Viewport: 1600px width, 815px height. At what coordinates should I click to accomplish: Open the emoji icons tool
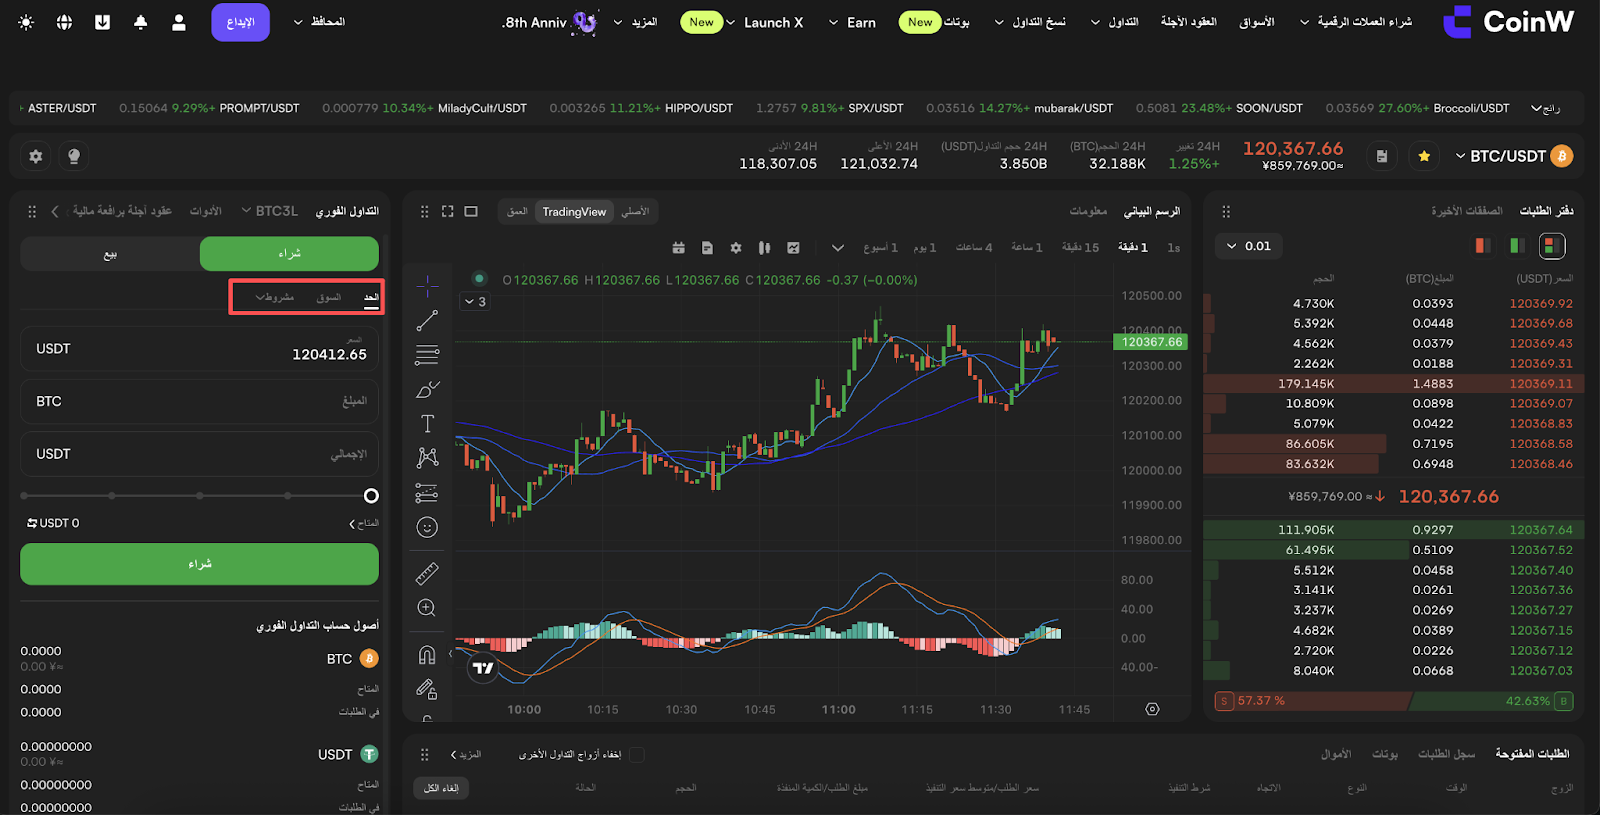(x=427, y=527)
